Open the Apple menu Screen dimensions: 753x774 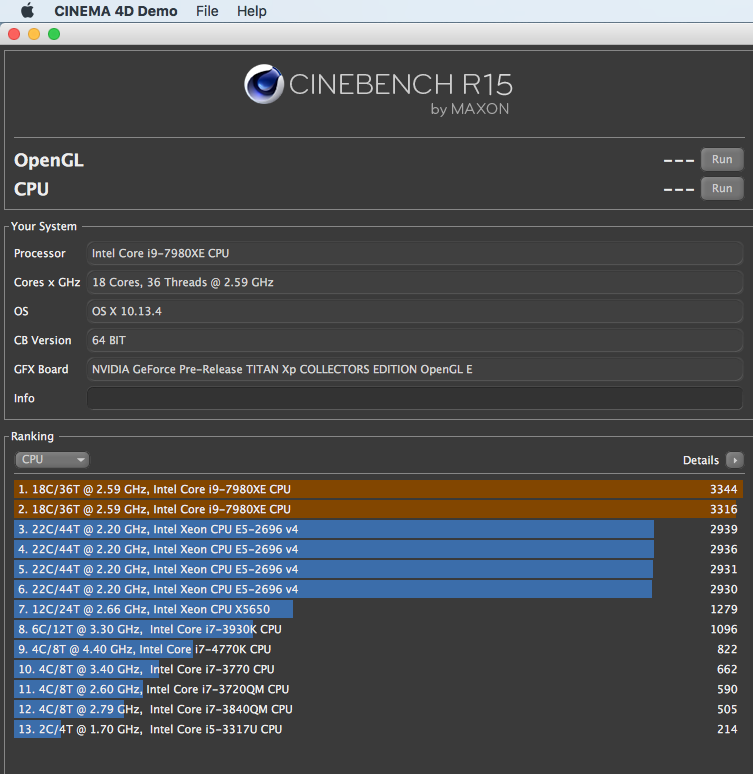(x=27, y=10)
